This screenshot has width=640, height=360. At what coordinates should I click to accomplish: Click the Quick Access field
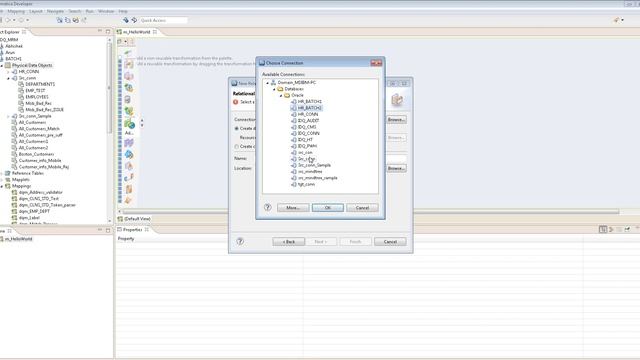(163, 20)
